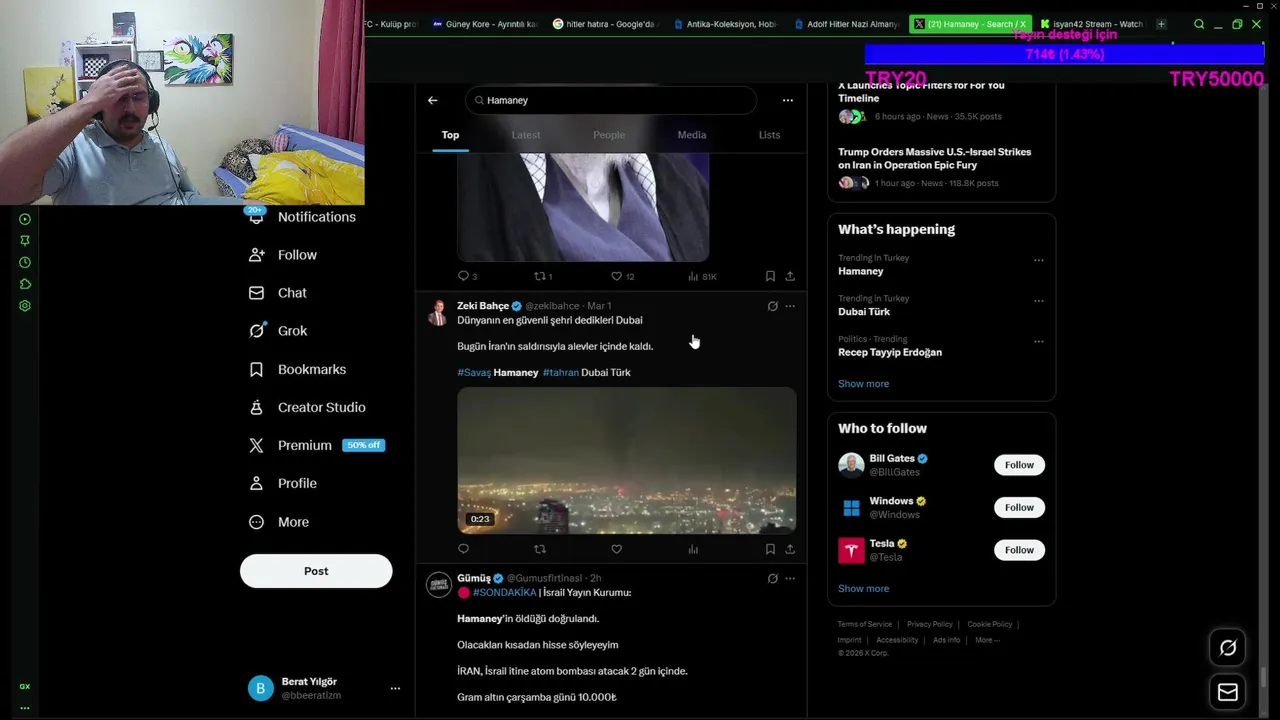Screen dimensions: 1280x720
Task: Repost the post with 1 repost
Action: tap(543, 276)
